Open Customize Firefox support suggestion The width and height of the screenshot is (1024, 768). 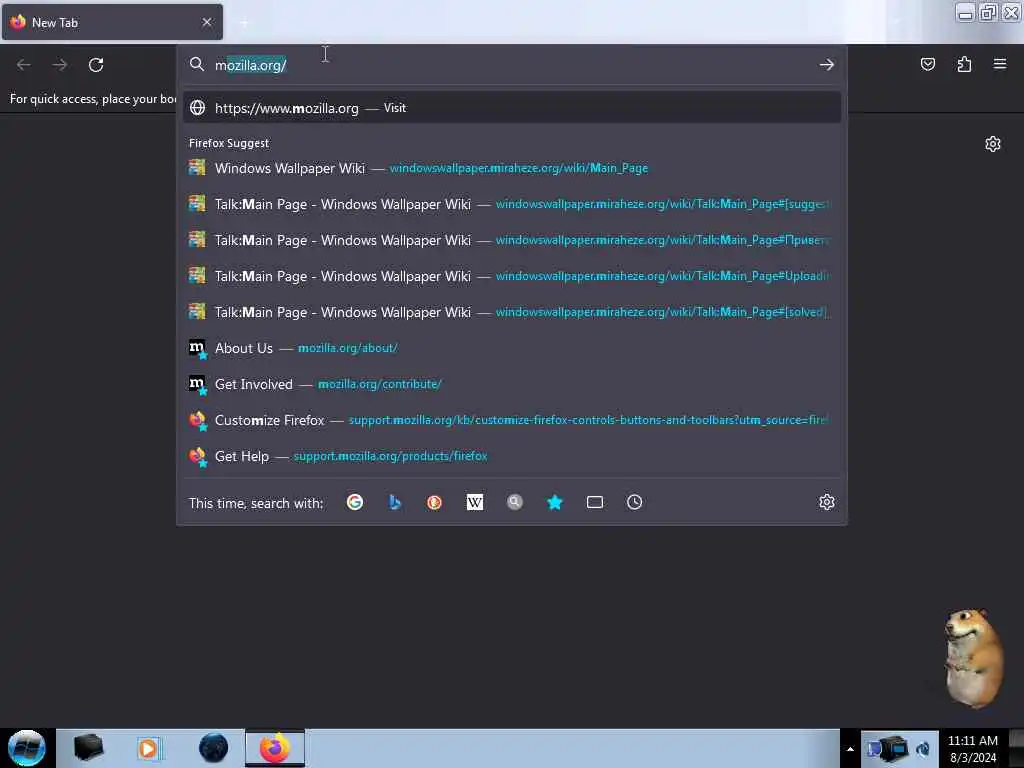pos(511,419)
